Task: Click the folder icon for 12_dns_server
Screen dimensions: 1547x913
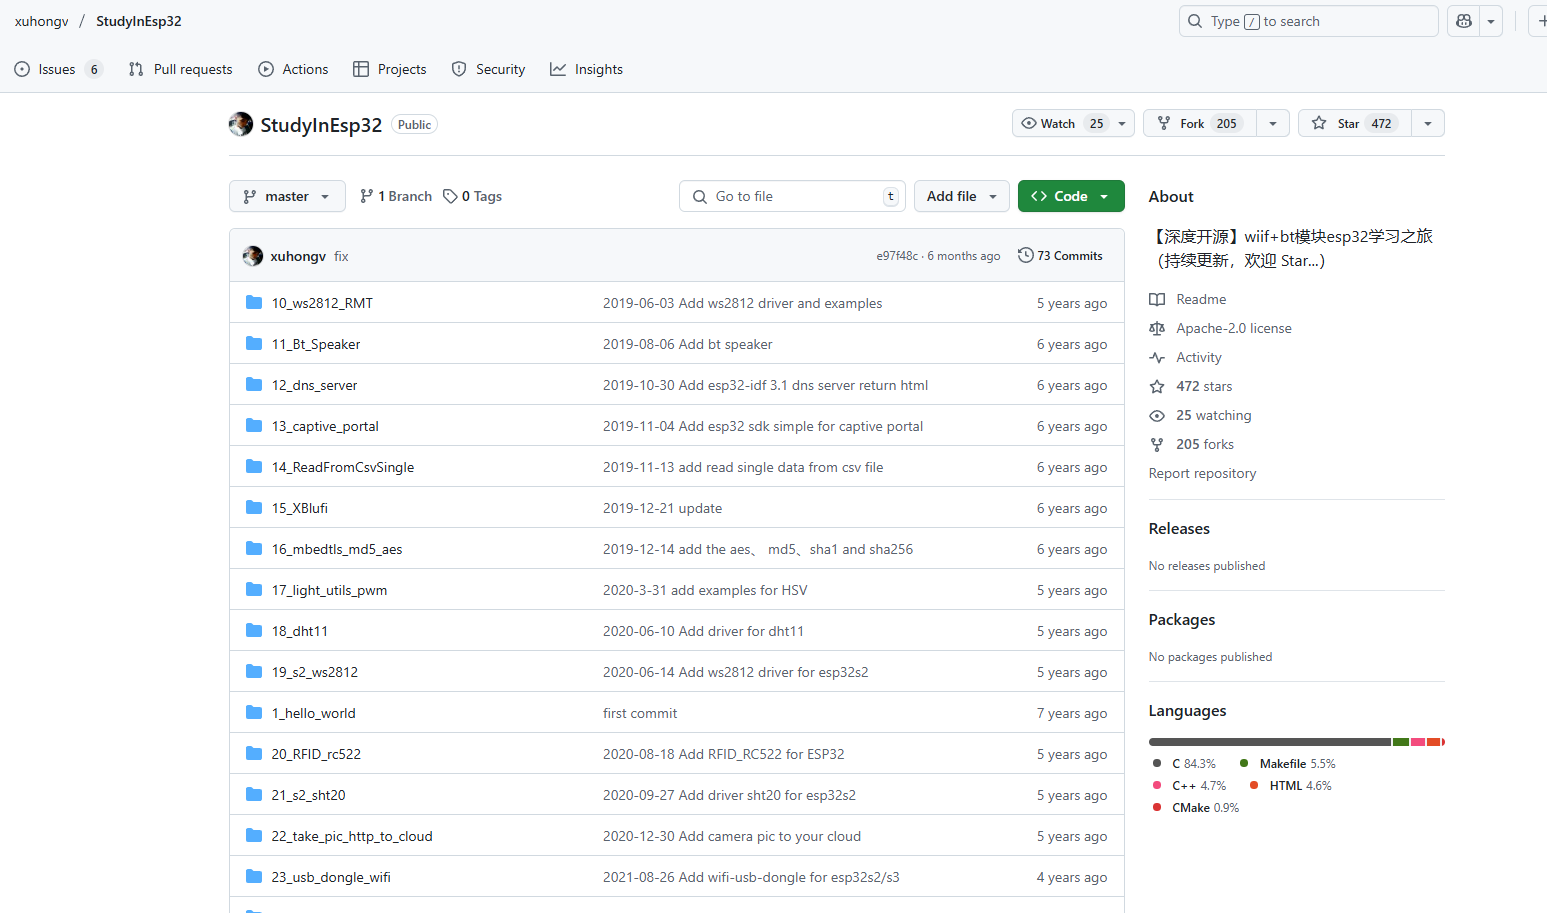Action: 254,384
